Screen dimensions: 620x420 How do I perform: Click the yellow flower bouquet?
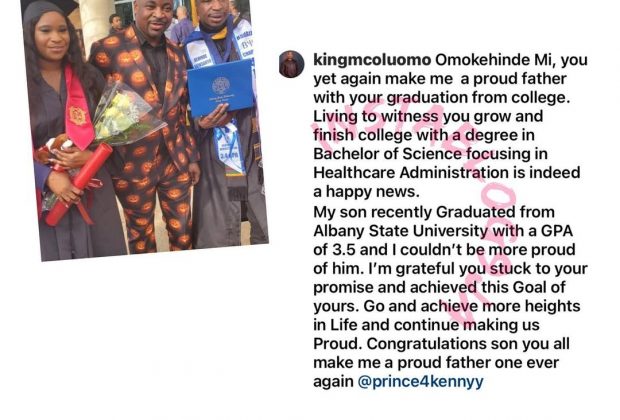tap(127, 115)
